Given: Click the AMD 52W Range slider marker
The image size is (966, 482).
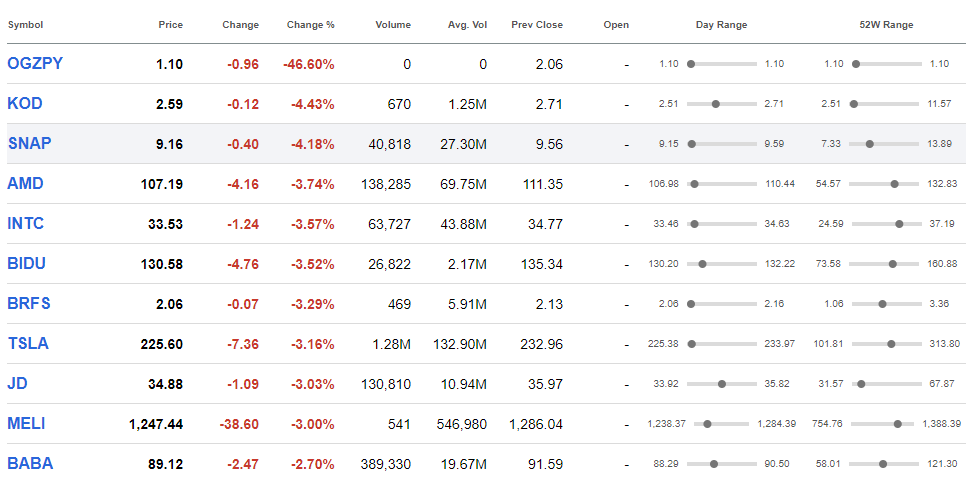Looking at the screenshot, I should 895,184.
